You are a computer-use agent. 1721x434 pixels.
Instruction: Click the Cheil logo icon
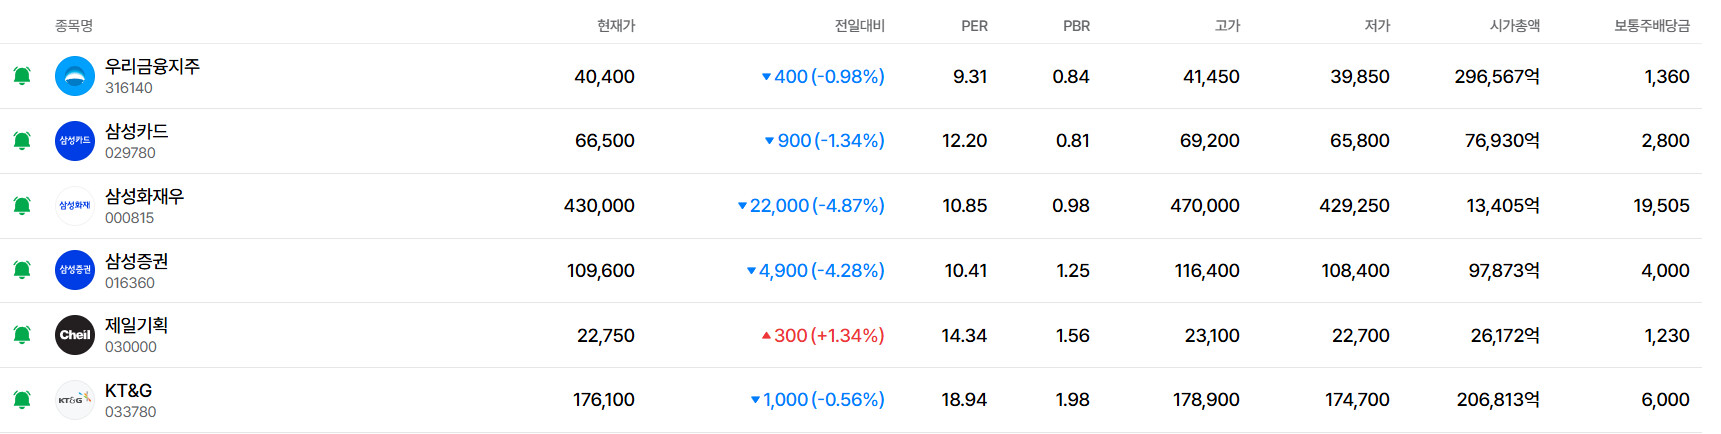(x=75, y=335)
